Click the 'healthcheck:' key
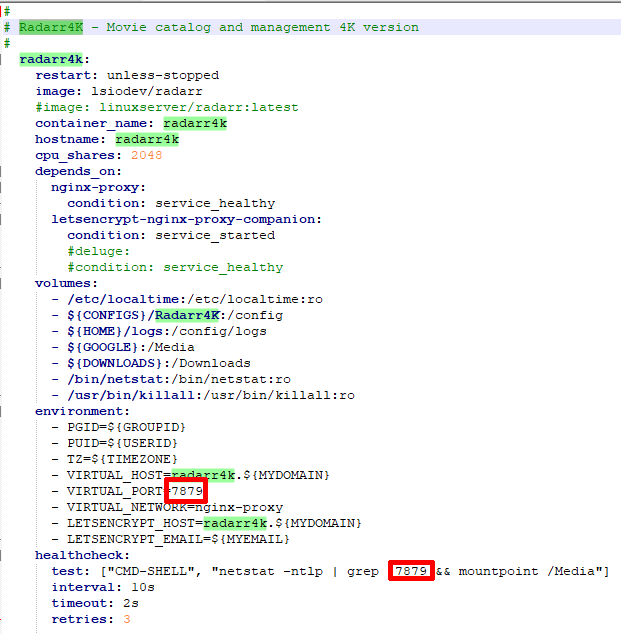 click(82, 555)
